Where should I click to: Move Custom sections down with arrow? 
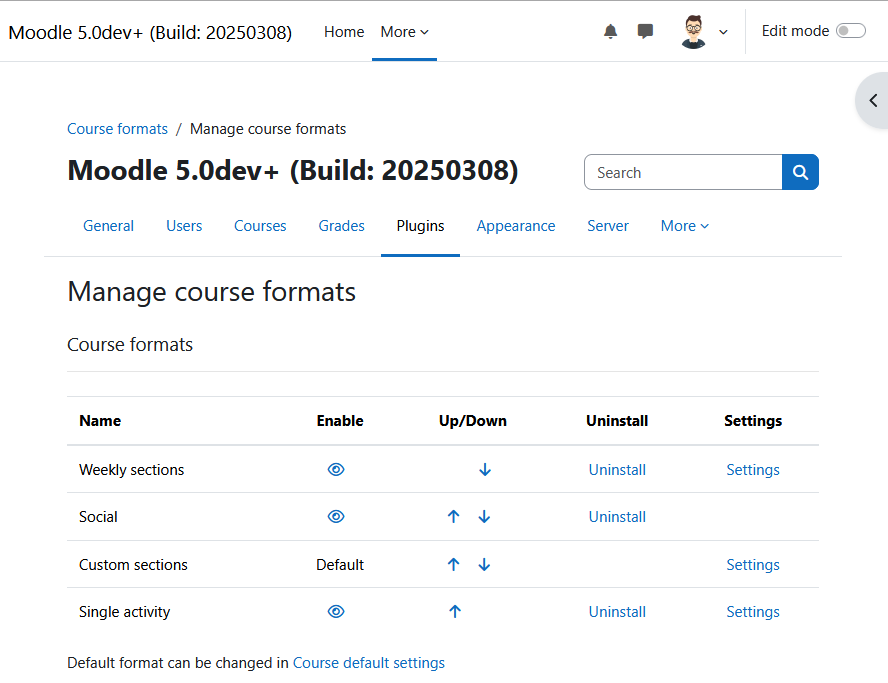(x=484, y=565)
